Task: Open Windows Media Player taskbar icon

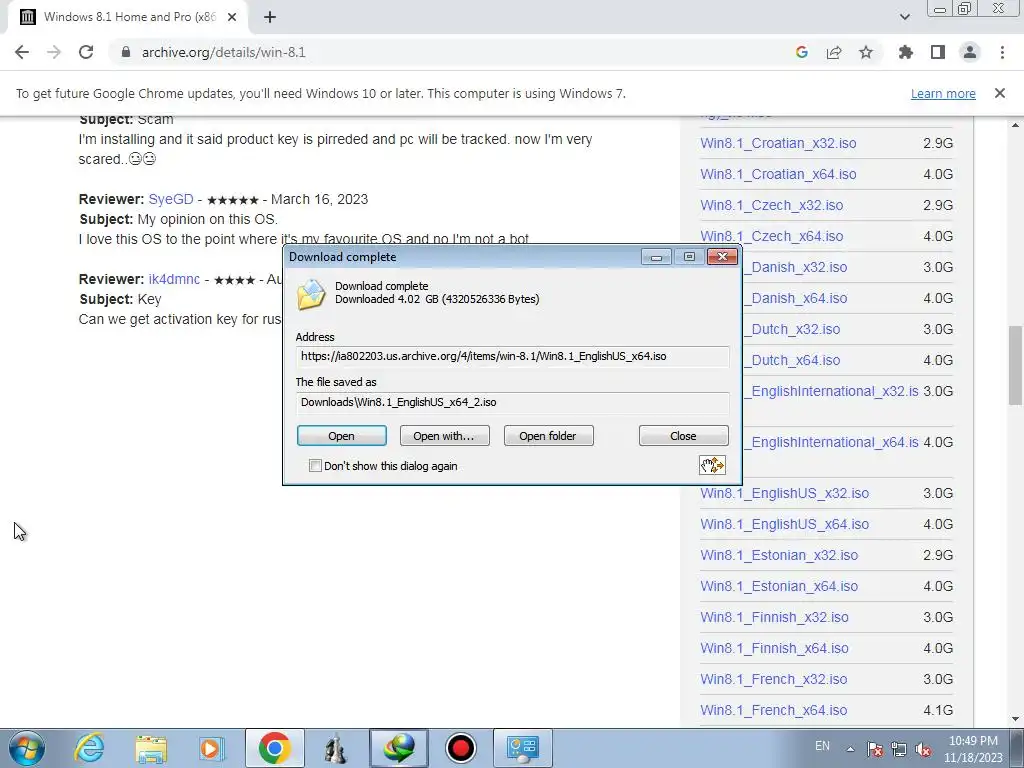Action: click(212, 748)
